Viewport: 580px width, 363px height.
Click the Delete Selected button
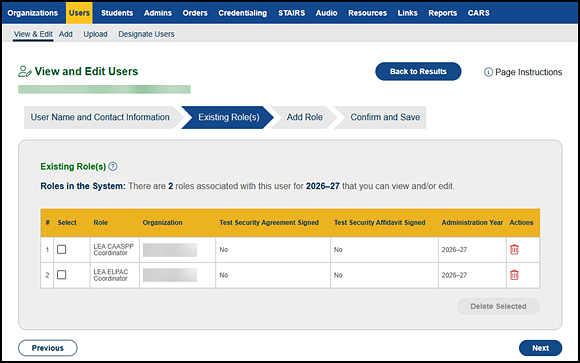tap(498, 306)
